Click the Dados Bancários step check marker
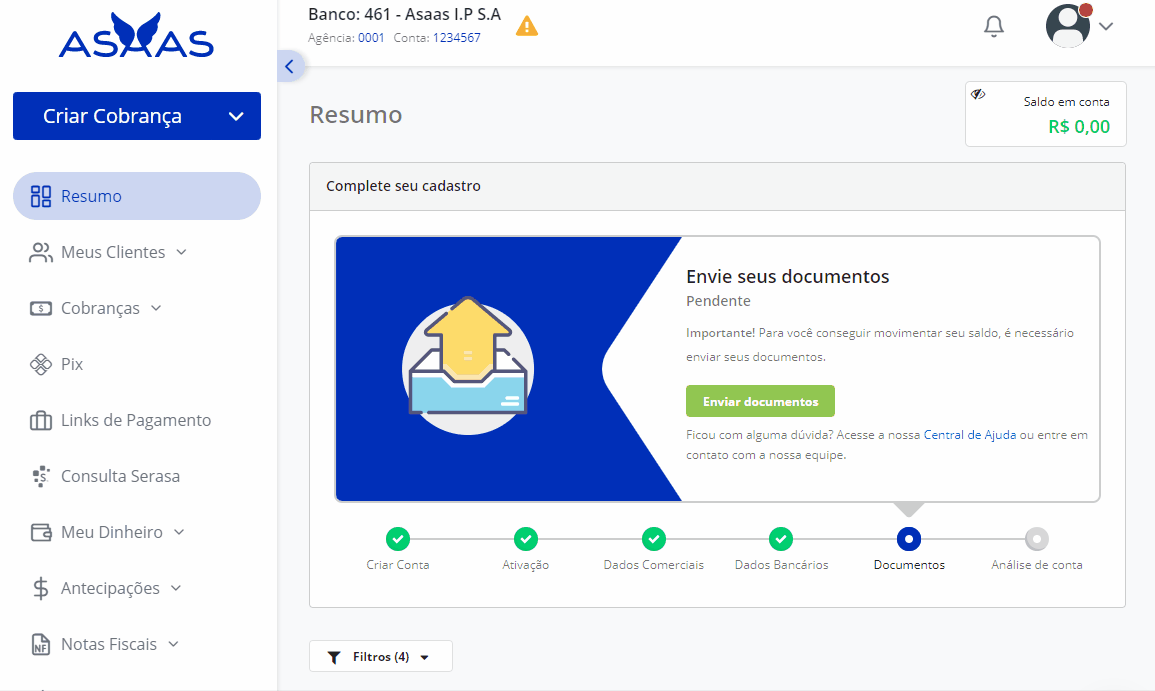Viewport: 1155px width, 691px height. pyautogui.click(x=781, y=539)
